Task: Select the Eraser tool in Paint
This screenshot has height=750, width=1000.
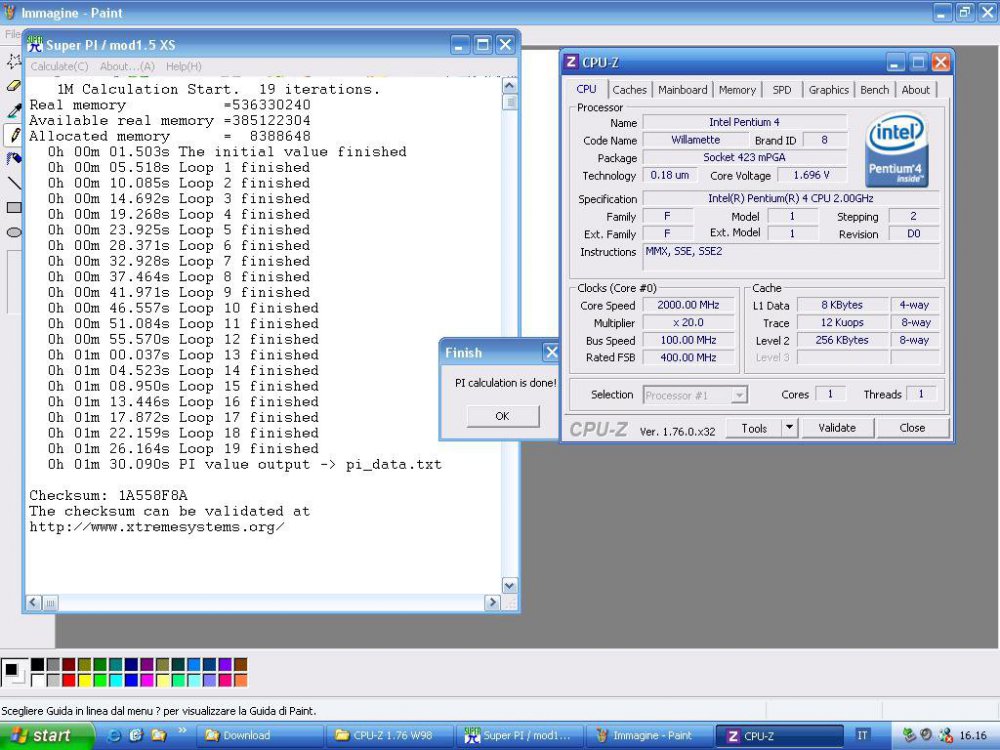Action: [12, 84]
